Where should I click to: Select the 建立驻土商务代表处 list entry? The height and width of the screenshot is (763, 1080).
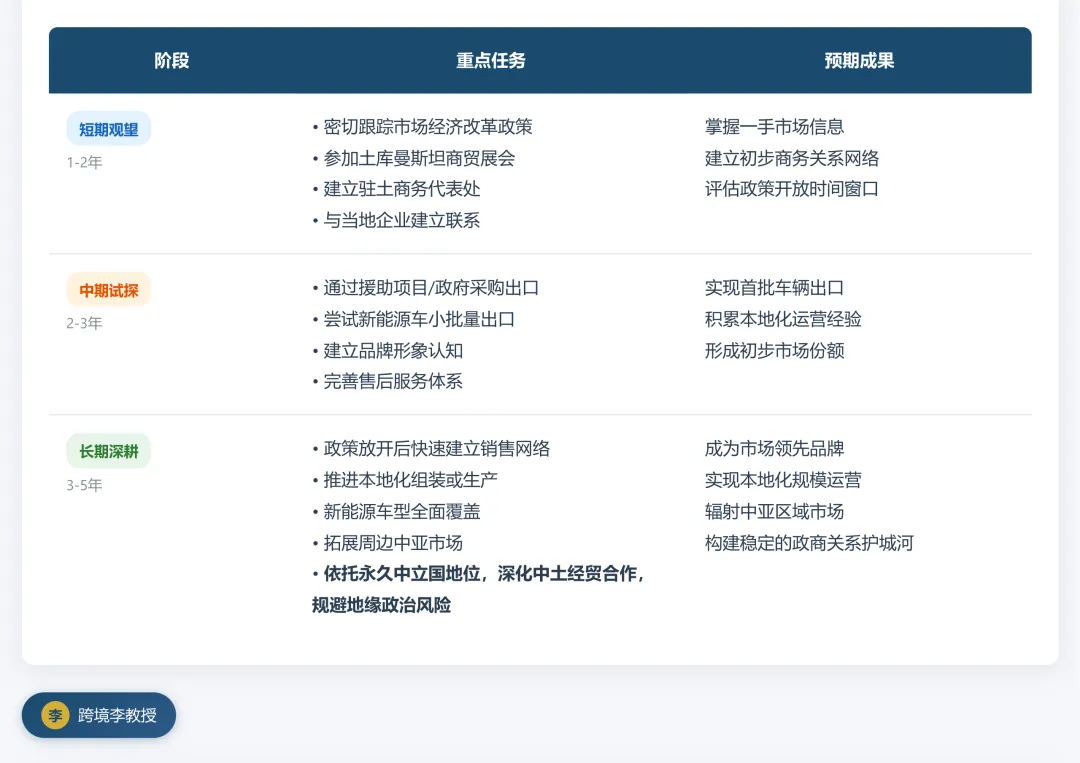coord(401,189)
